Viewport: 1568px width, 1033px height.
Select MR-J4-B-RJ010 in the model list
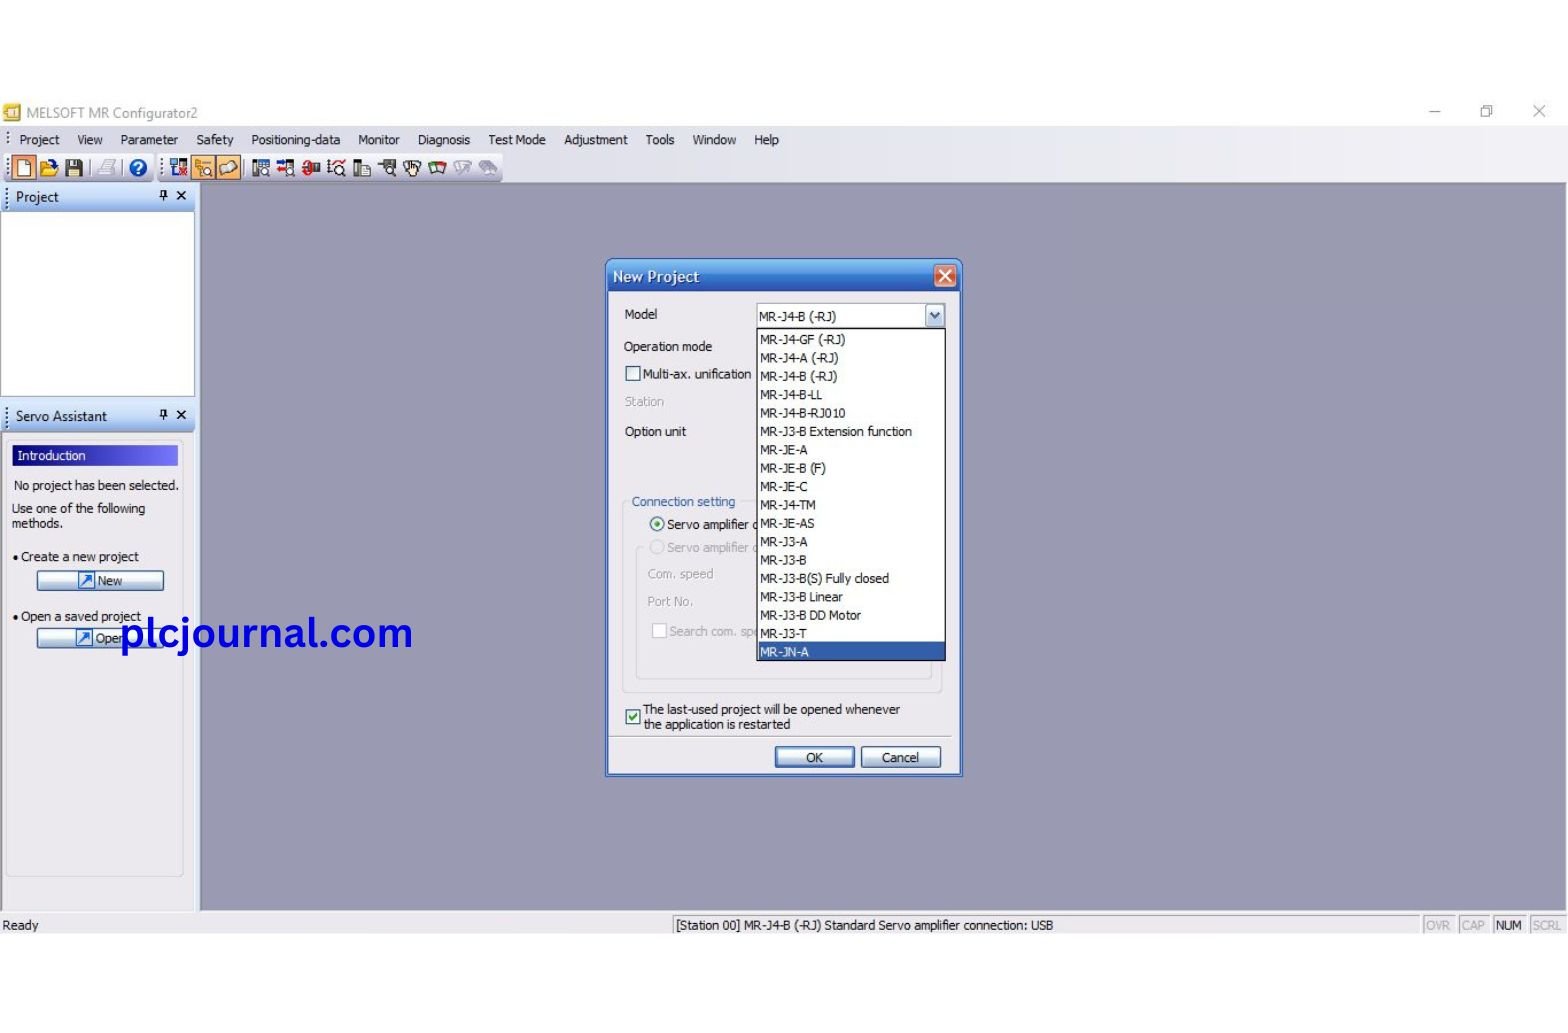pyautogui.click(x=851, y=413)
